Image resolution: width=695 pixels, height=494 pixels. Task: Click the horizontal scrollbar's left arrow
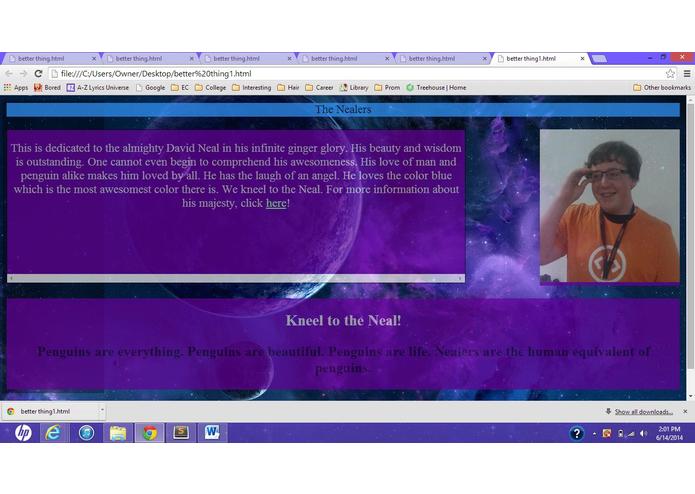(11, 278)
